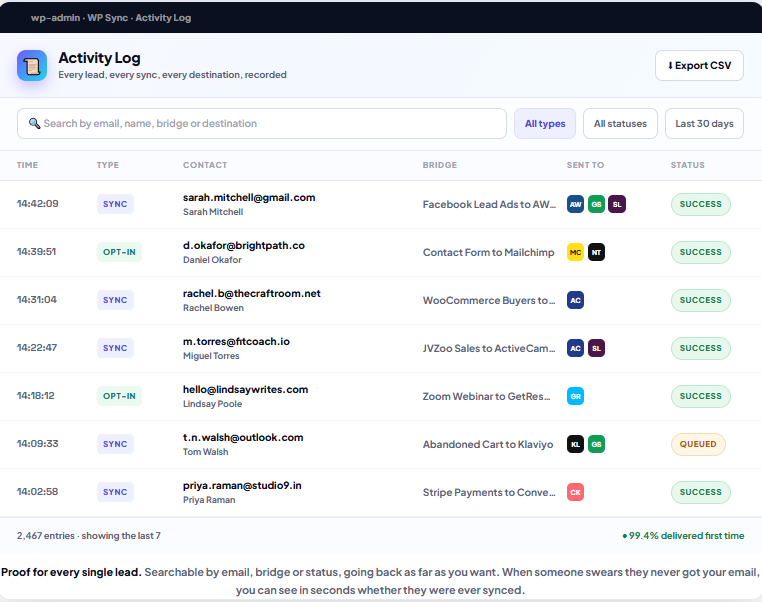Image resolution: width=762 pixels, height=602 pixels.
Task: Click SYNC tag in the 14:09:33 row
Action: pos(115,444)
